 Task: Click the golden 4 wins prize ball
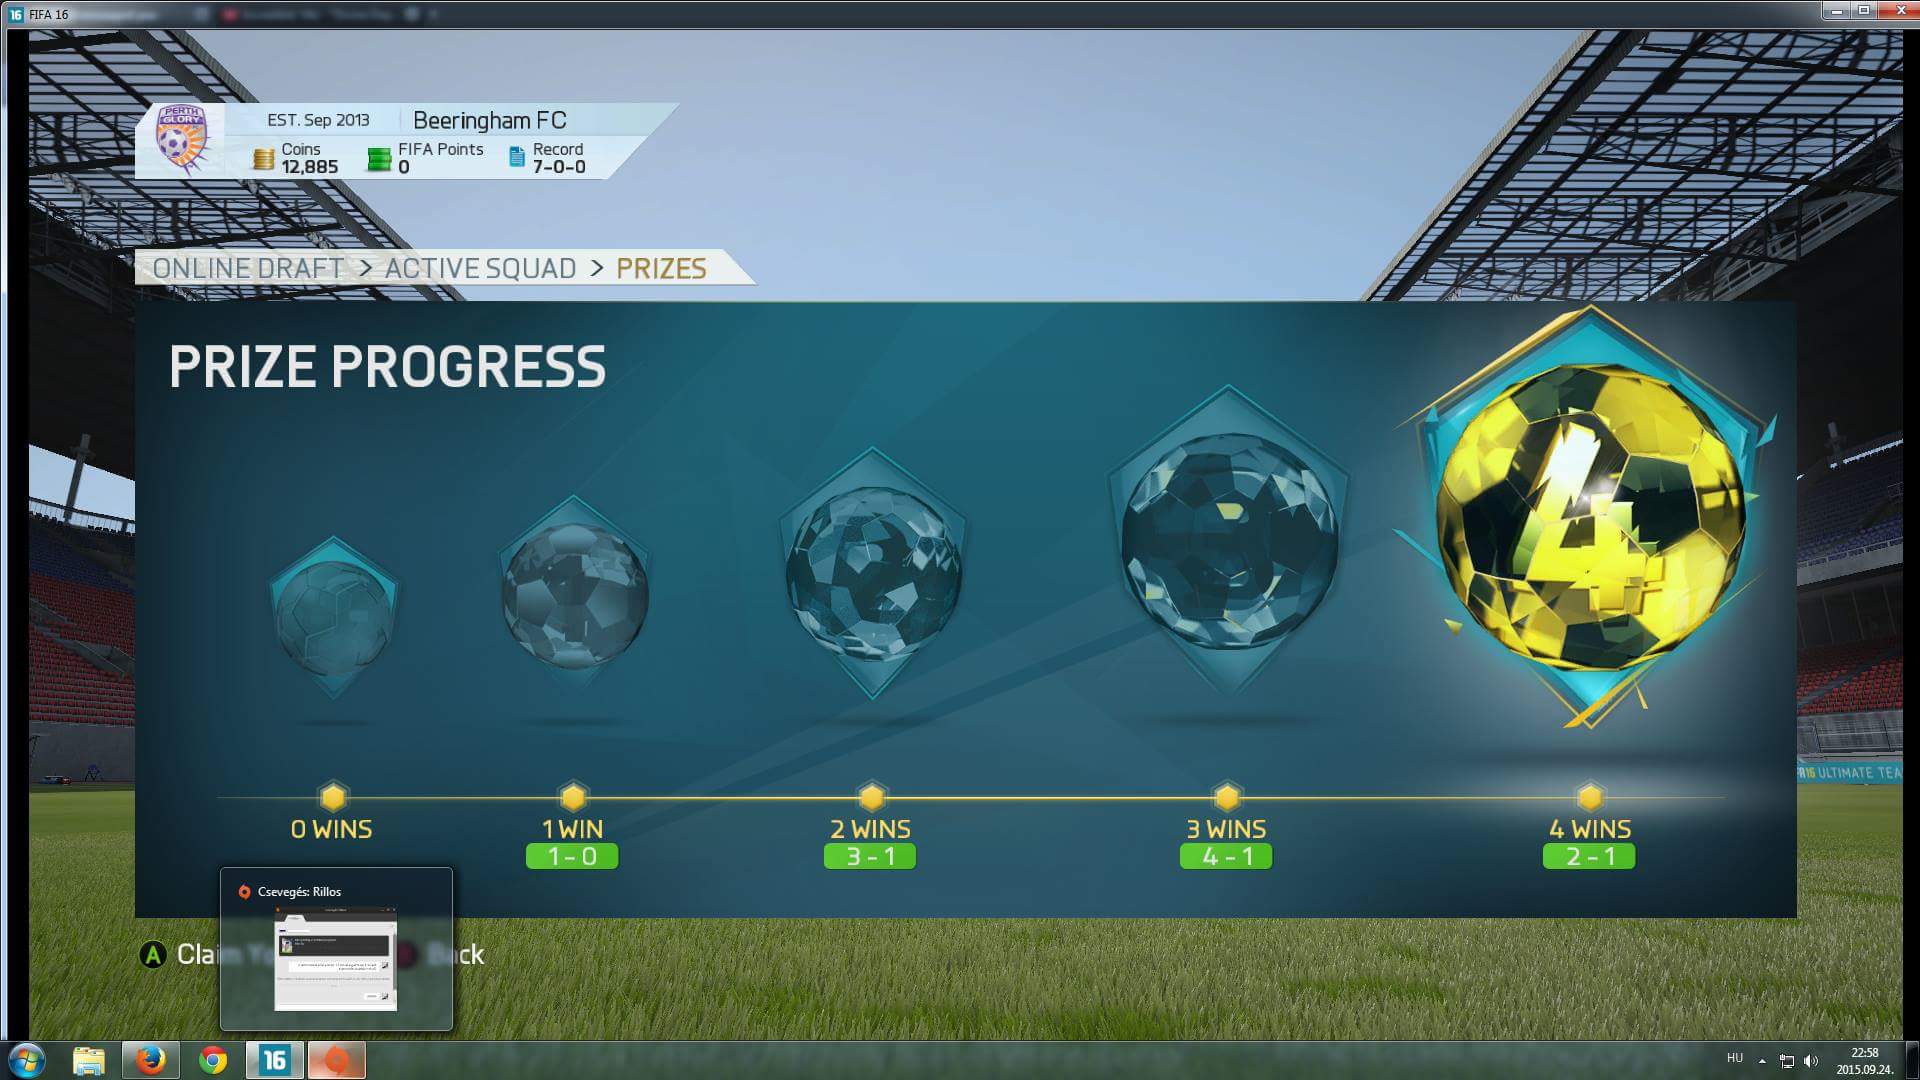click(1590, 520)
